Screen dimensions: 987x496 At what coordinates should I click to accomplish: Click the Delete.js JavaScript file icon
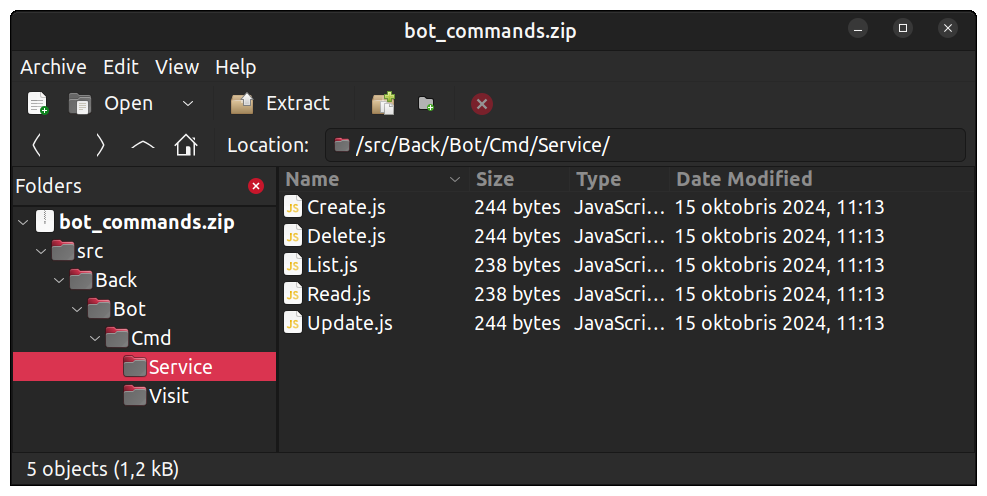(x=293, y=236)
